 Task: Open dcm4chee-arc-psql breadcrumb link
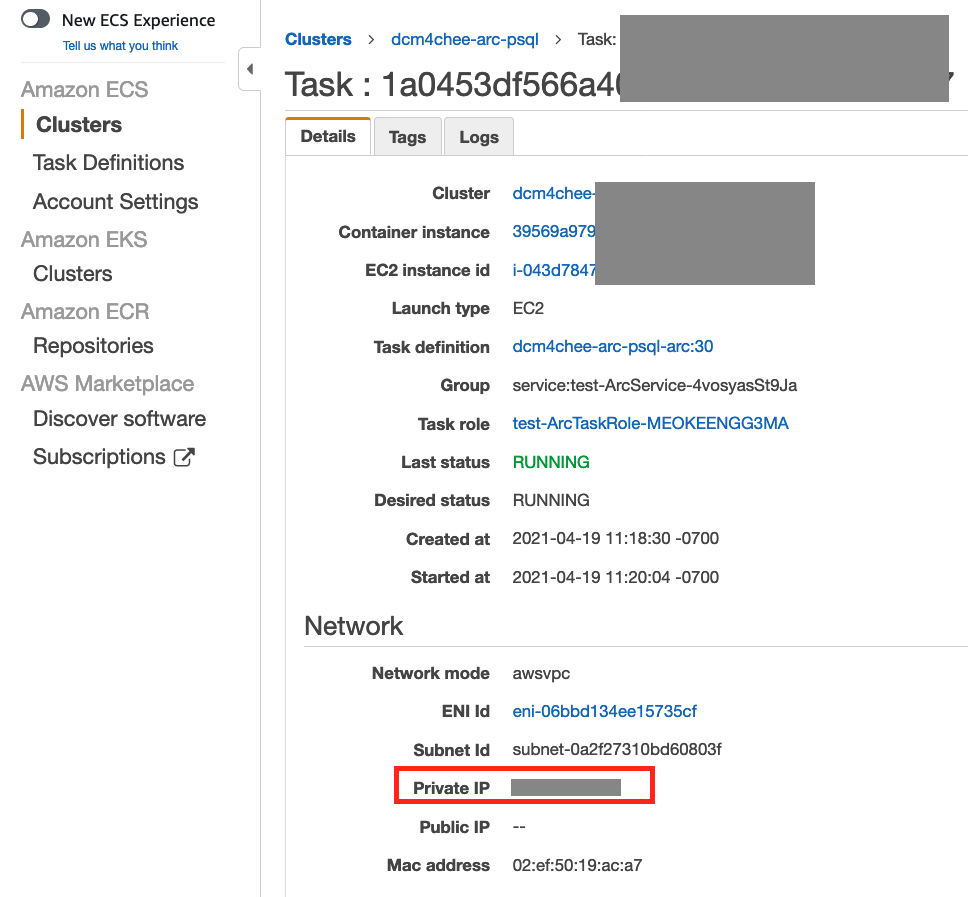coord(465,40)
